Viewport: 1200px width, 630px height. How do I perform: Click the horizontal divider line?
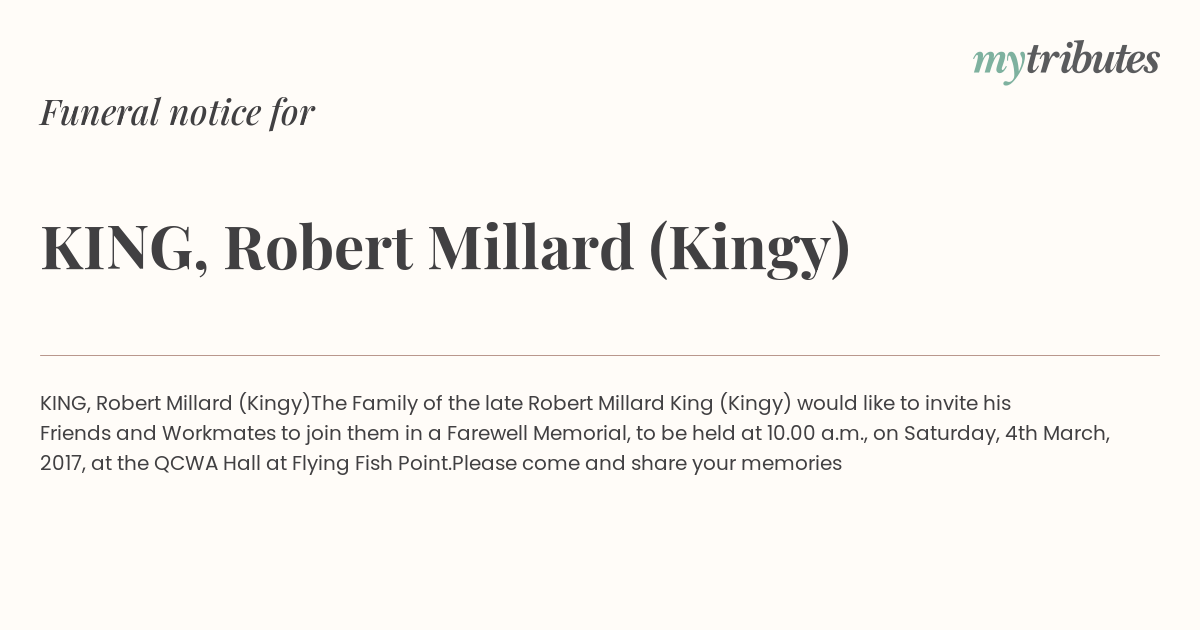coord(600,355)
